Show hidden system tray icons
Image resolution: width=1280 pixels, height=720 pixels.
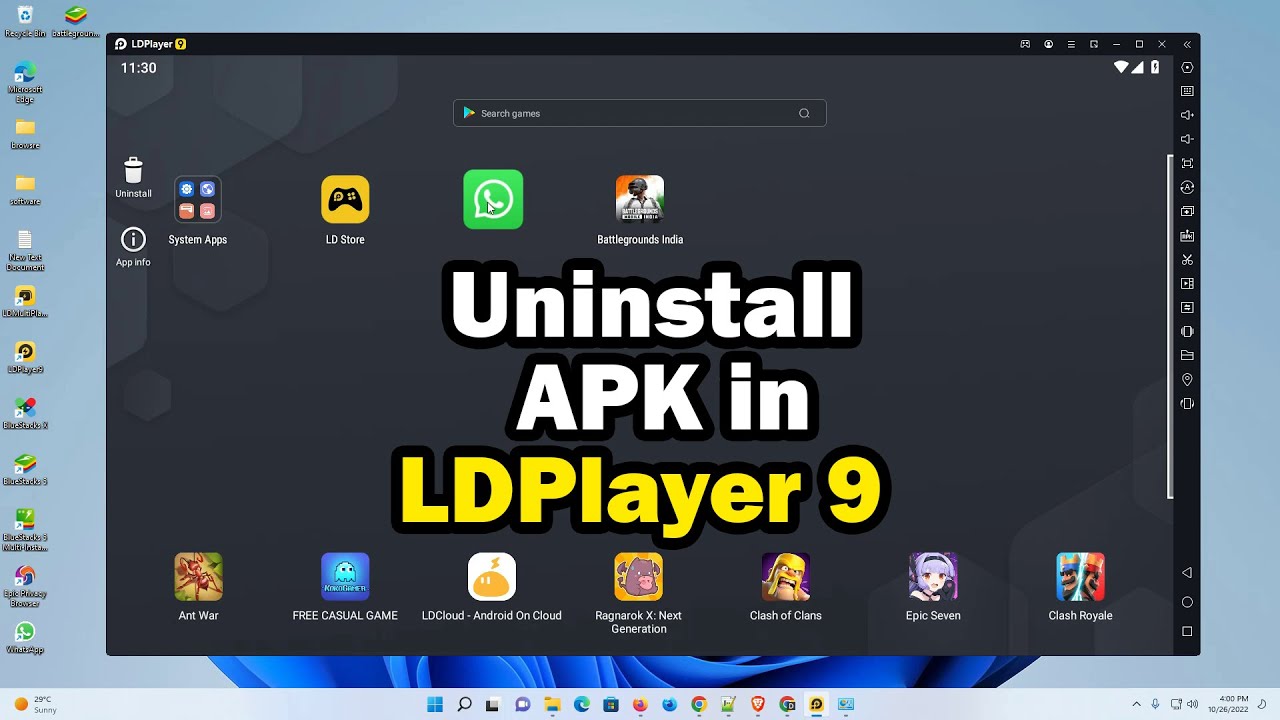(x=1136, y=705)
